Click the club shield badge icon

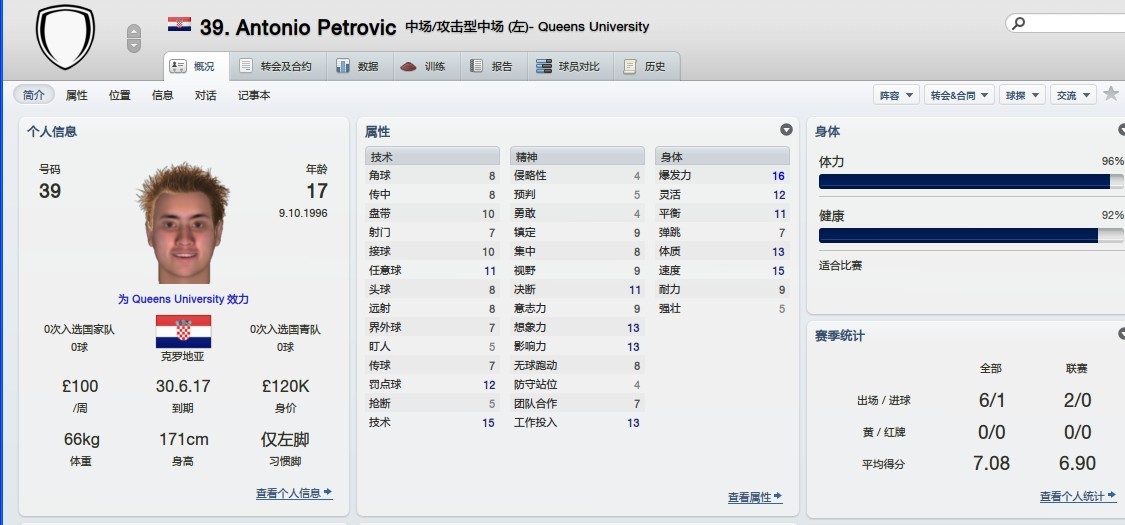pyautogui.click(x=65, y=39)
